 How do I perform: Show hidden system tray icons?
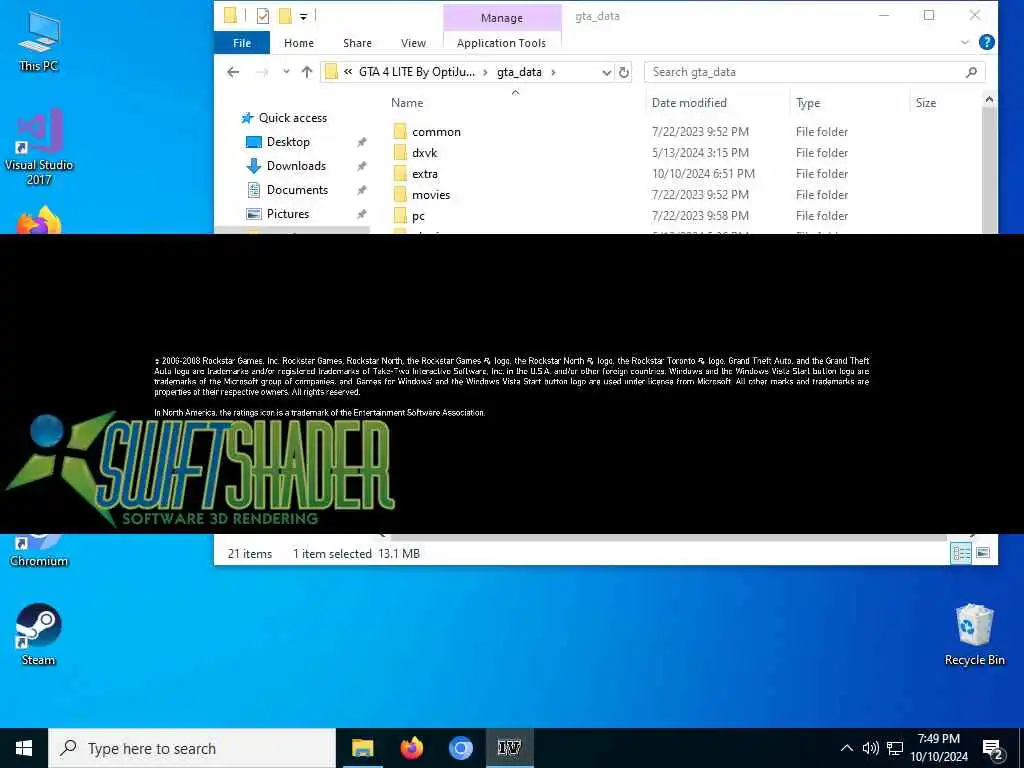click(x=846, y=748)
